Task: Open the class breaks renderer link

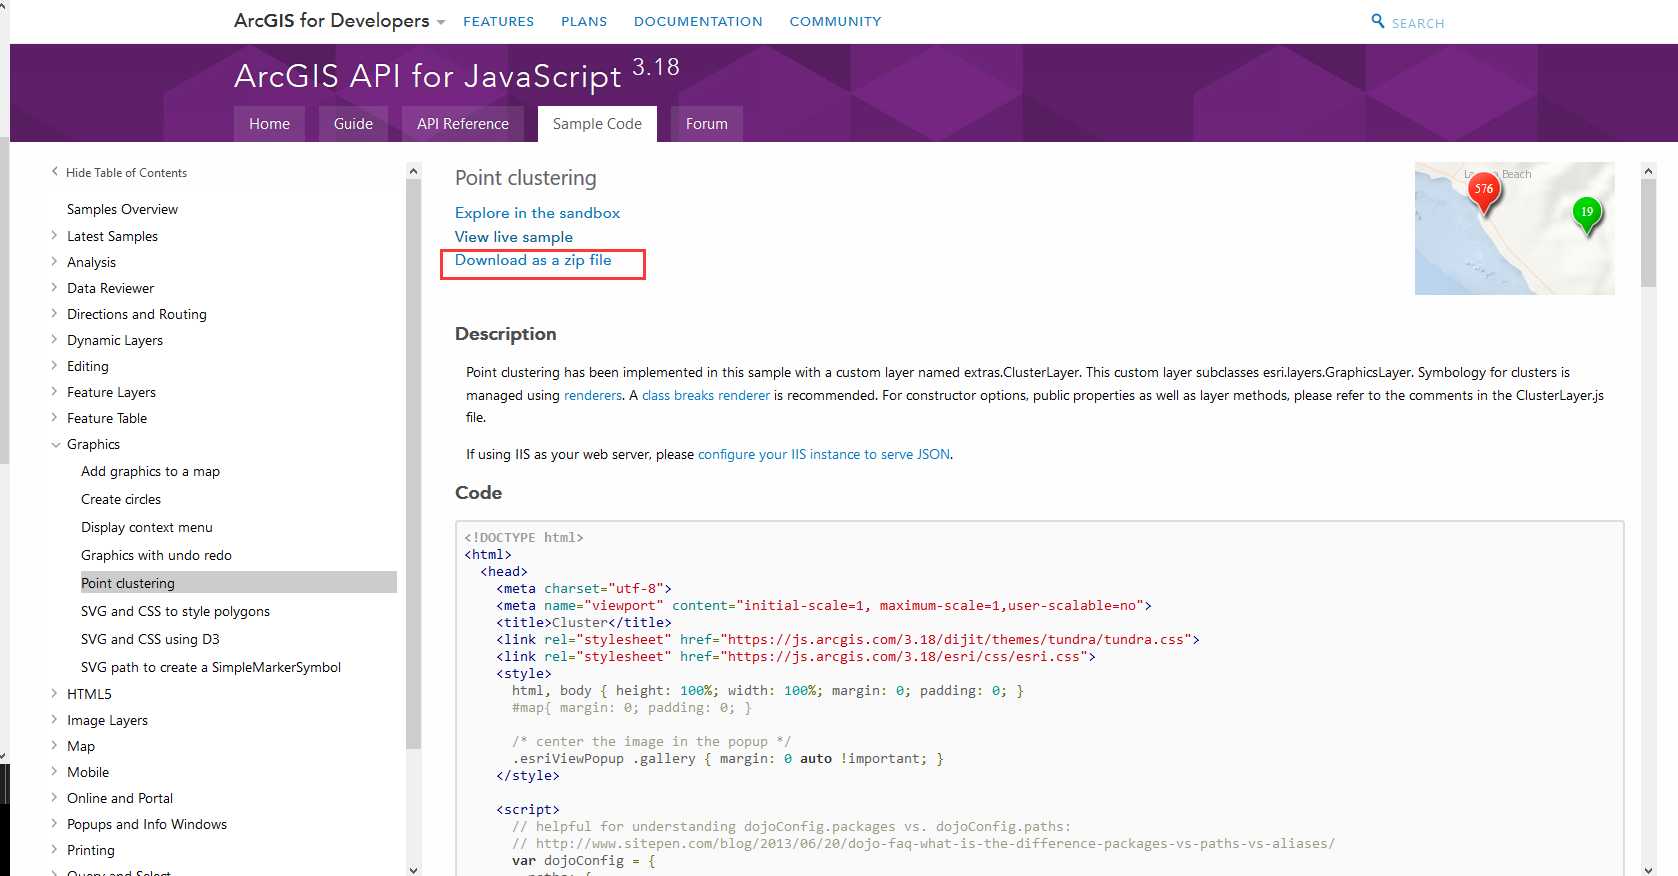Action: [706, 395]
